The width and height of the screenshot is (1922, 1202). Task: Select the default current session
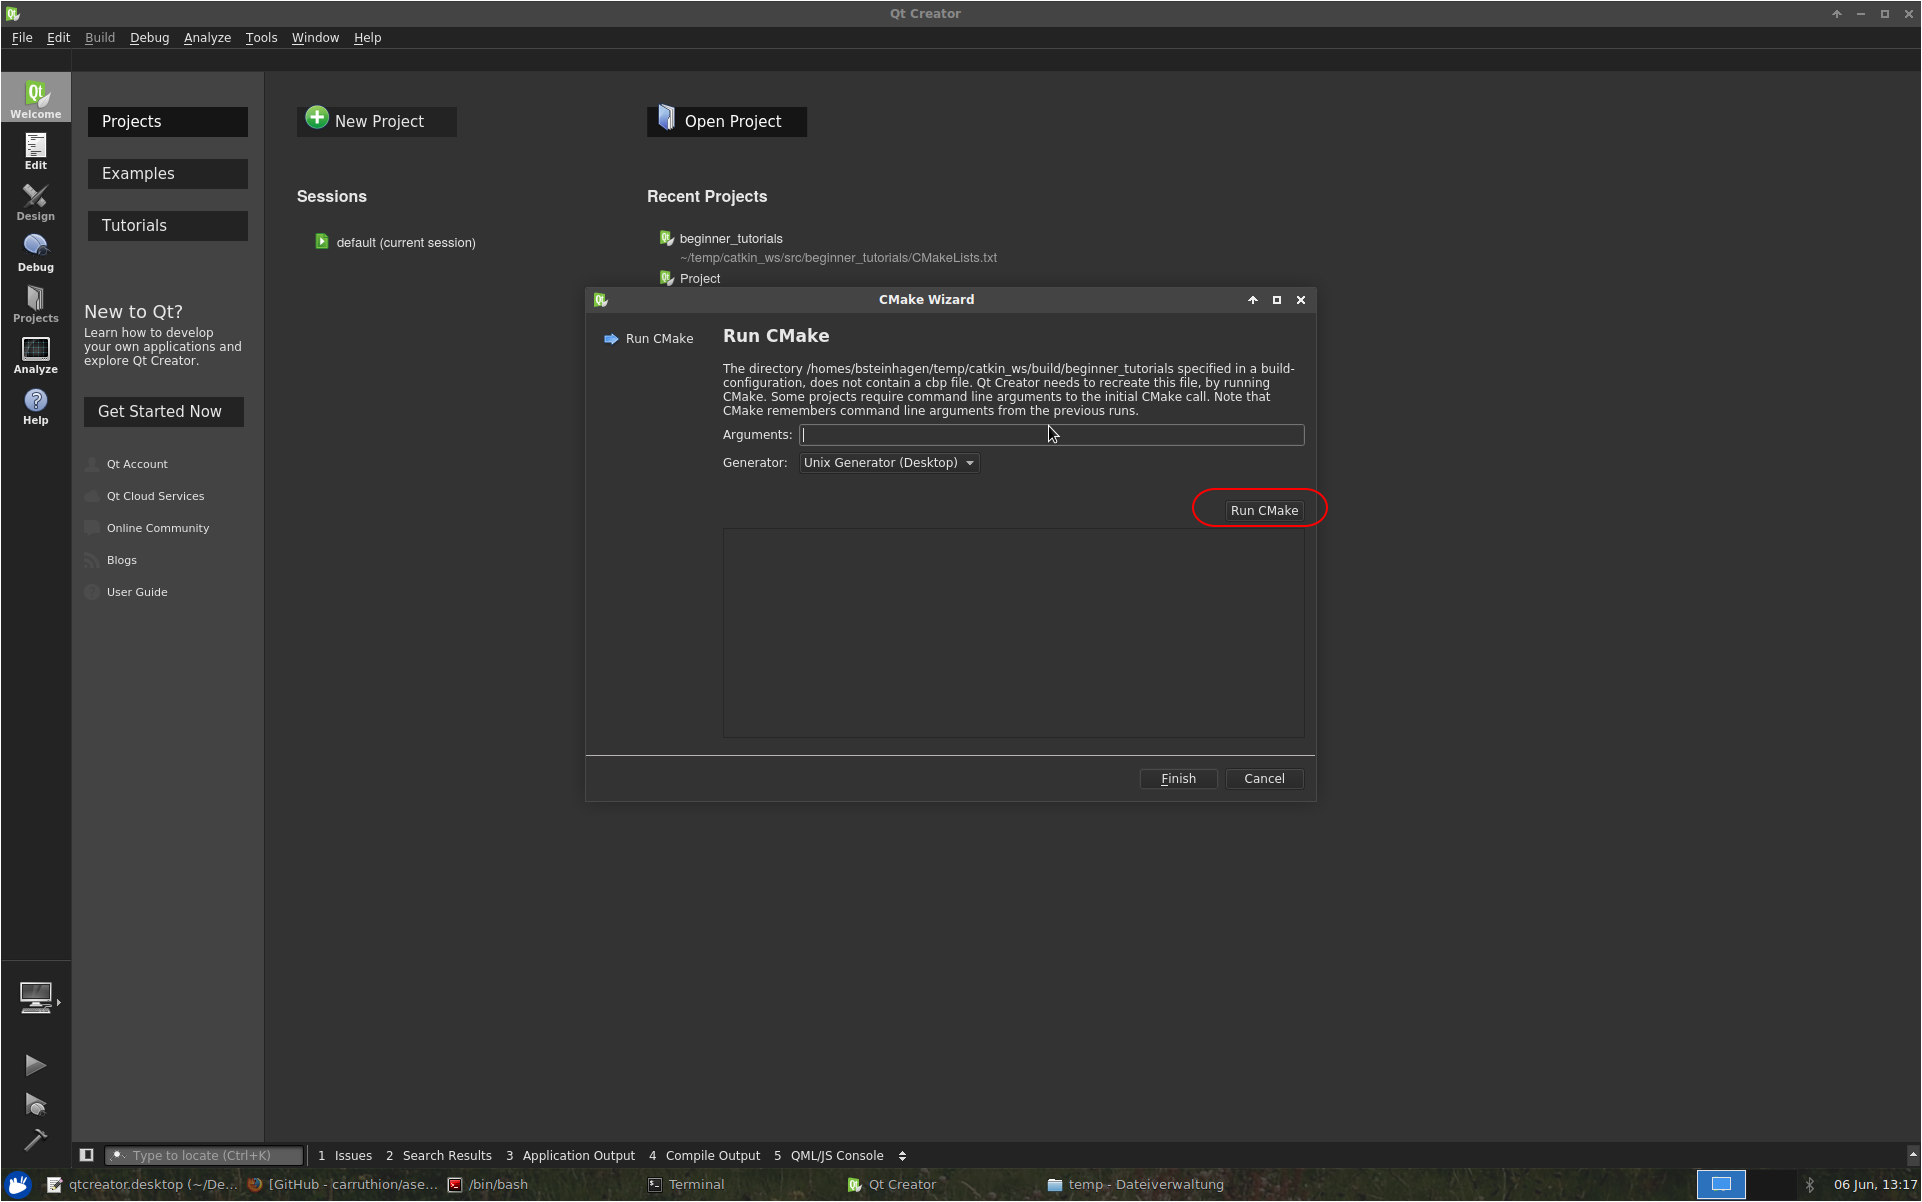[x=405, y=243]
